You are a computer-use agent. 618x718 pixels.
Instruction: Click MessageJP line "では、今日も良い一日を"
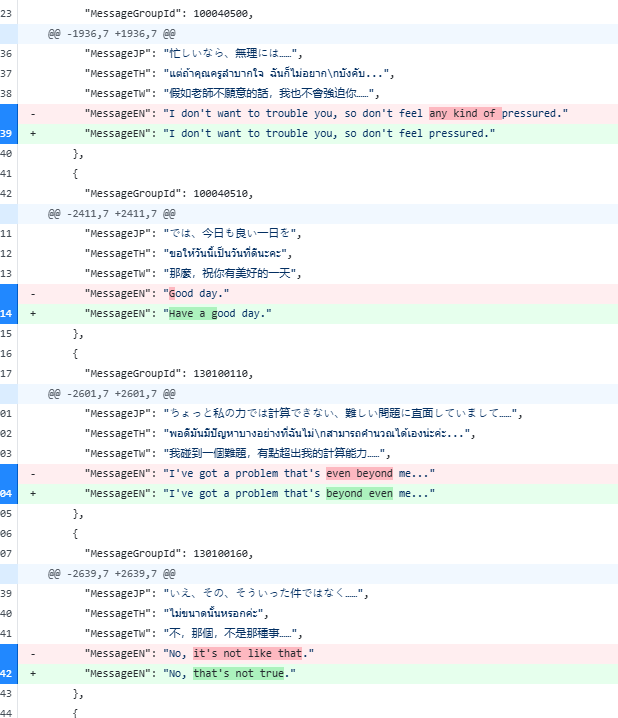193,234
